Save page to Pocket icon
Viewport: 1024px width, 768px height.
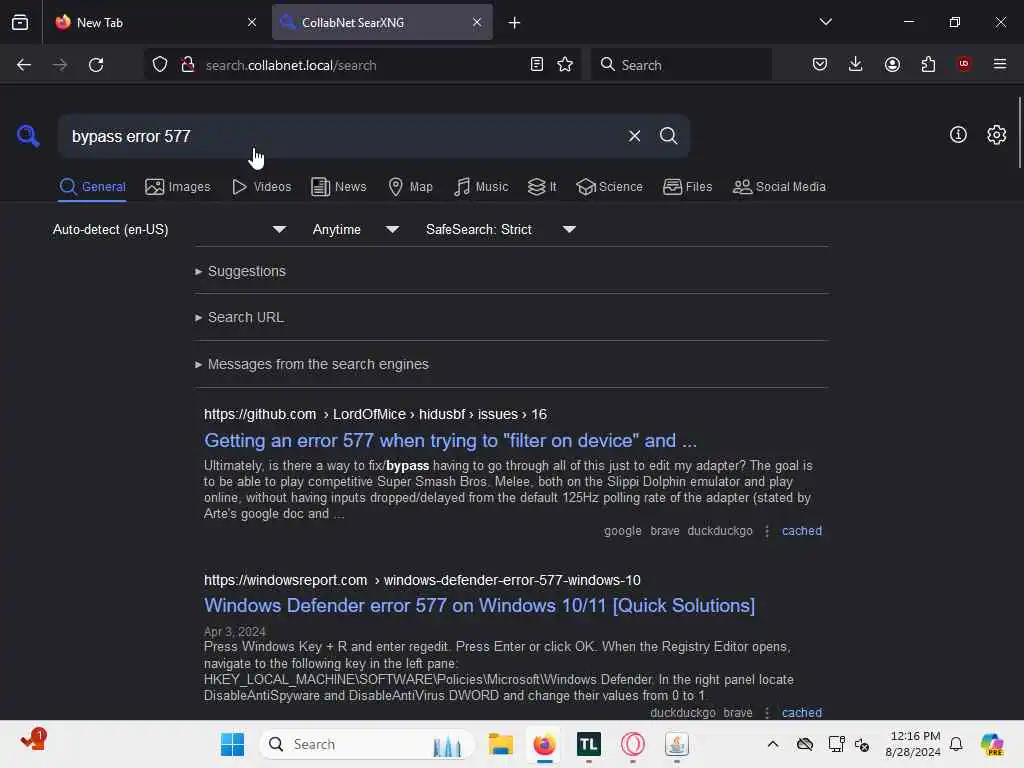coord(820,65)
